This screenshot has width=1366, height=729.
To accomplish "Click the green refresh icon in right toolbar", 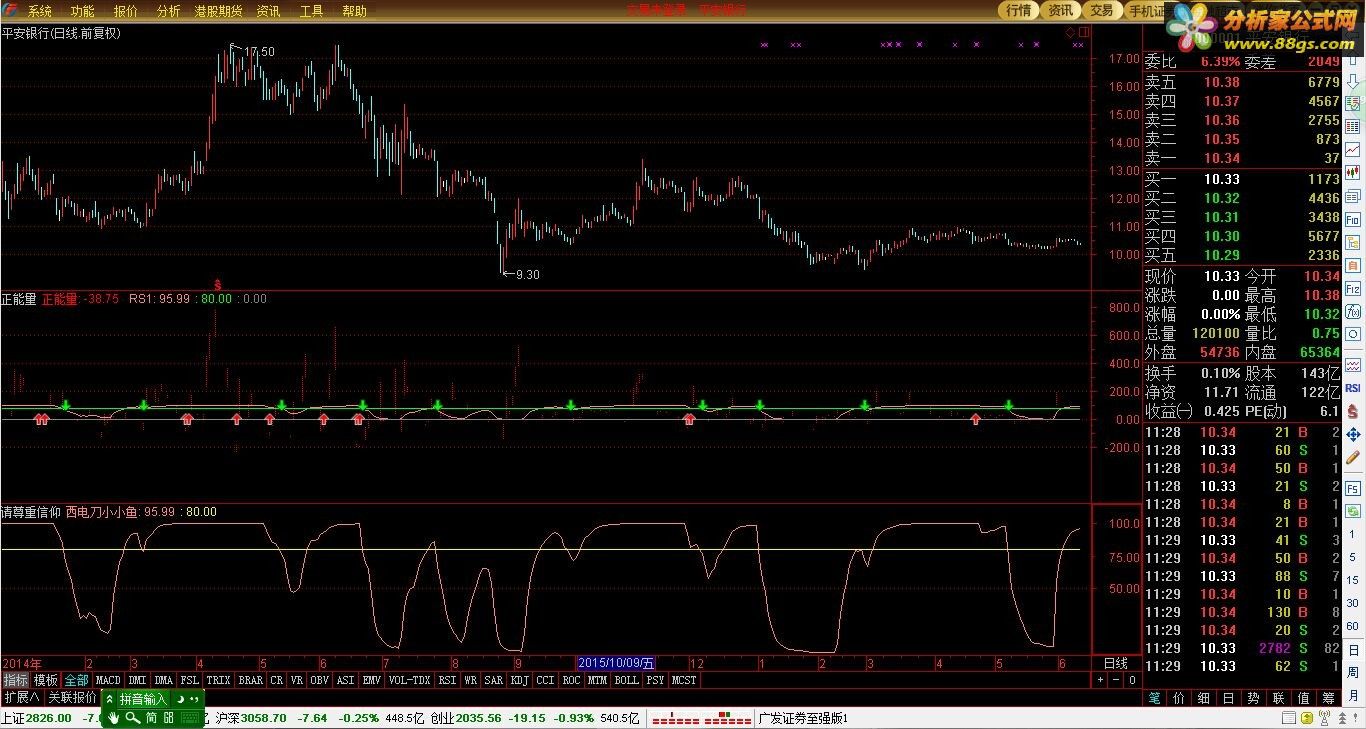I will pyautogui.click(x=1352, y=512).
